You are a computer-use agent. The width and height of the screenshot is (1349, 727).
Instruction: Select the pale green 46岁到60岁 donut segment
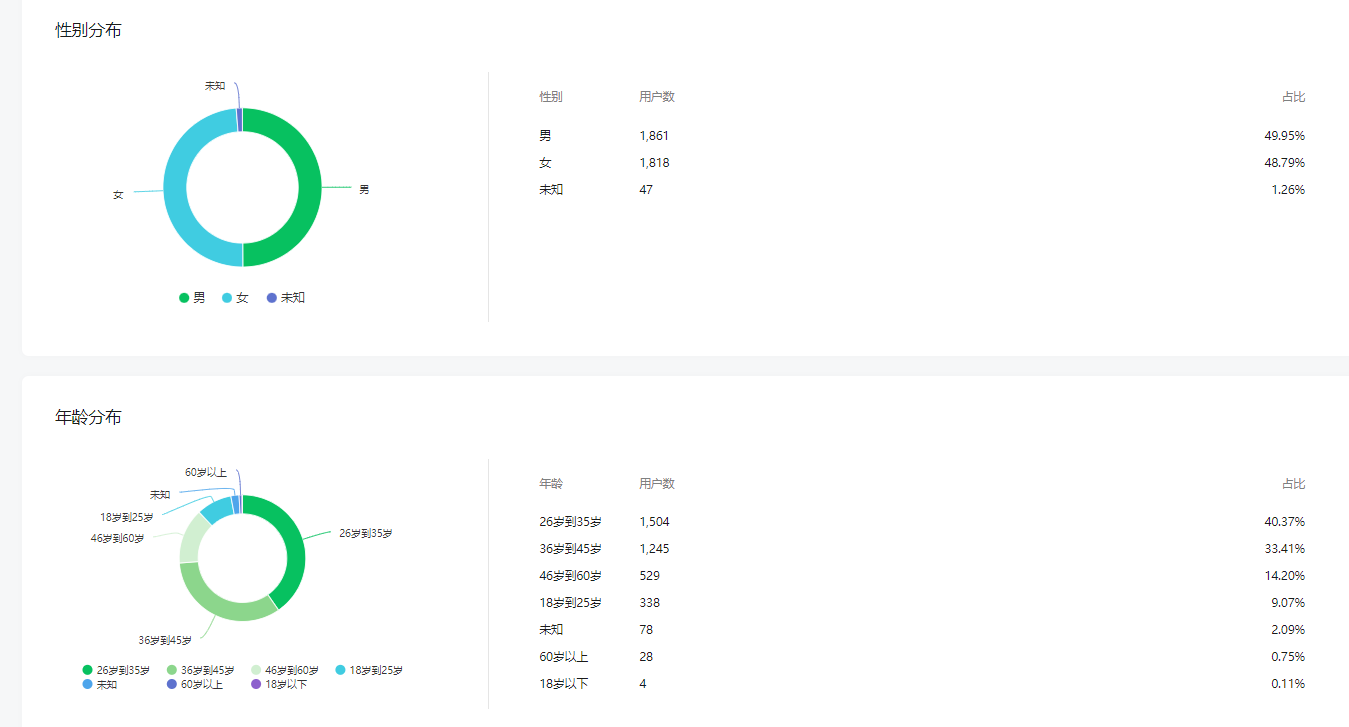click(x=191, y=540)
